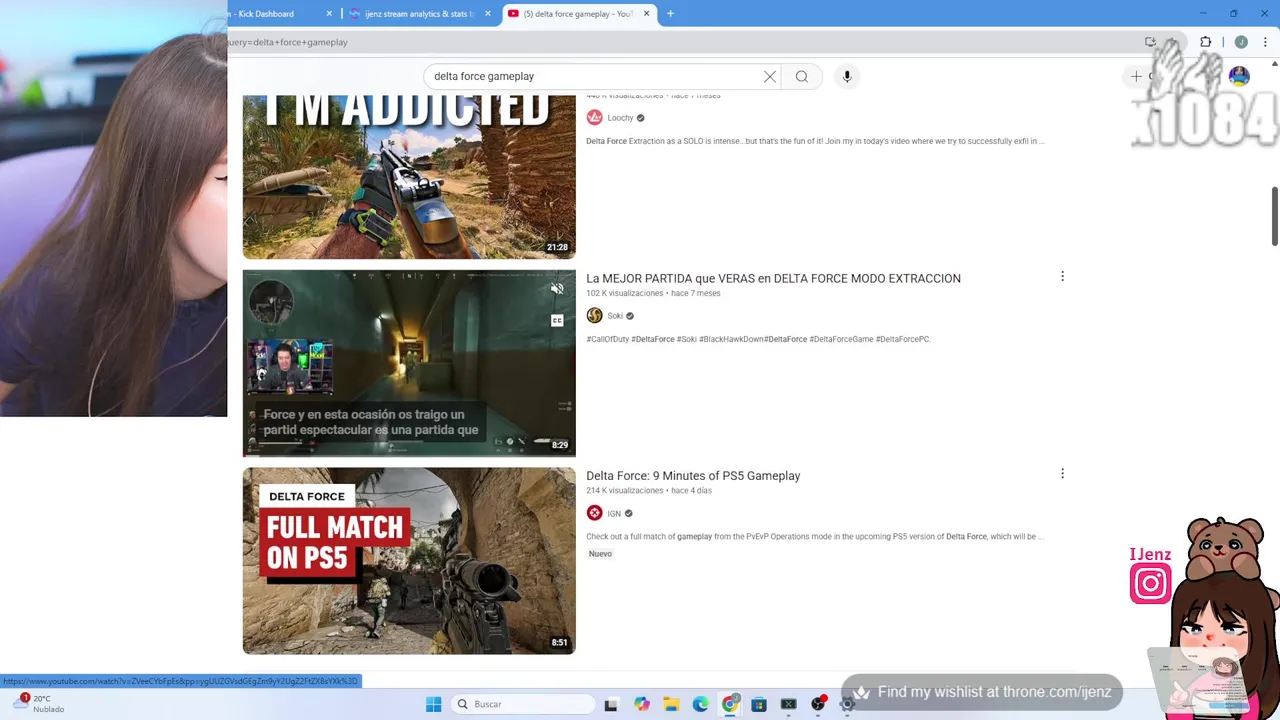Start voice search with the microphone icon
This screenshot has width=1280, height=720.
[x=847, y=76]
